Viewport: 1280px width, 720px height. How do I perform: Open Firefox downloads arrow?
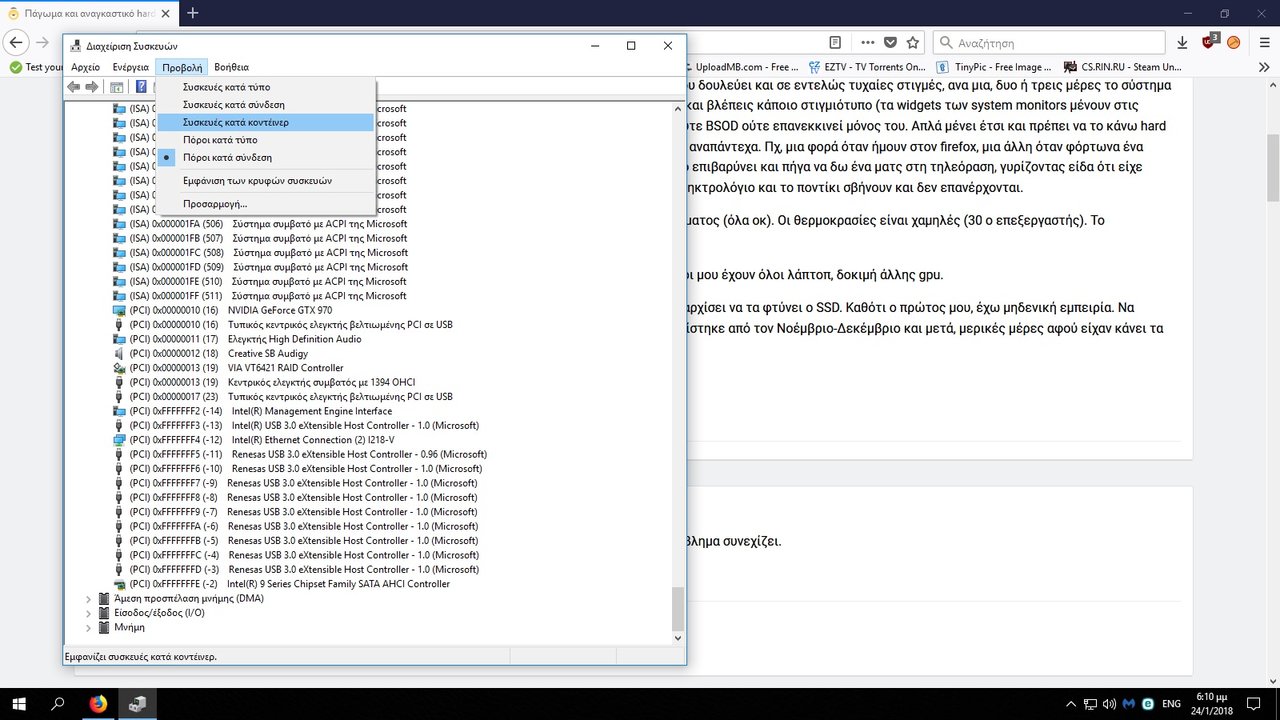pyautogui.click(x=1183, y=43)
